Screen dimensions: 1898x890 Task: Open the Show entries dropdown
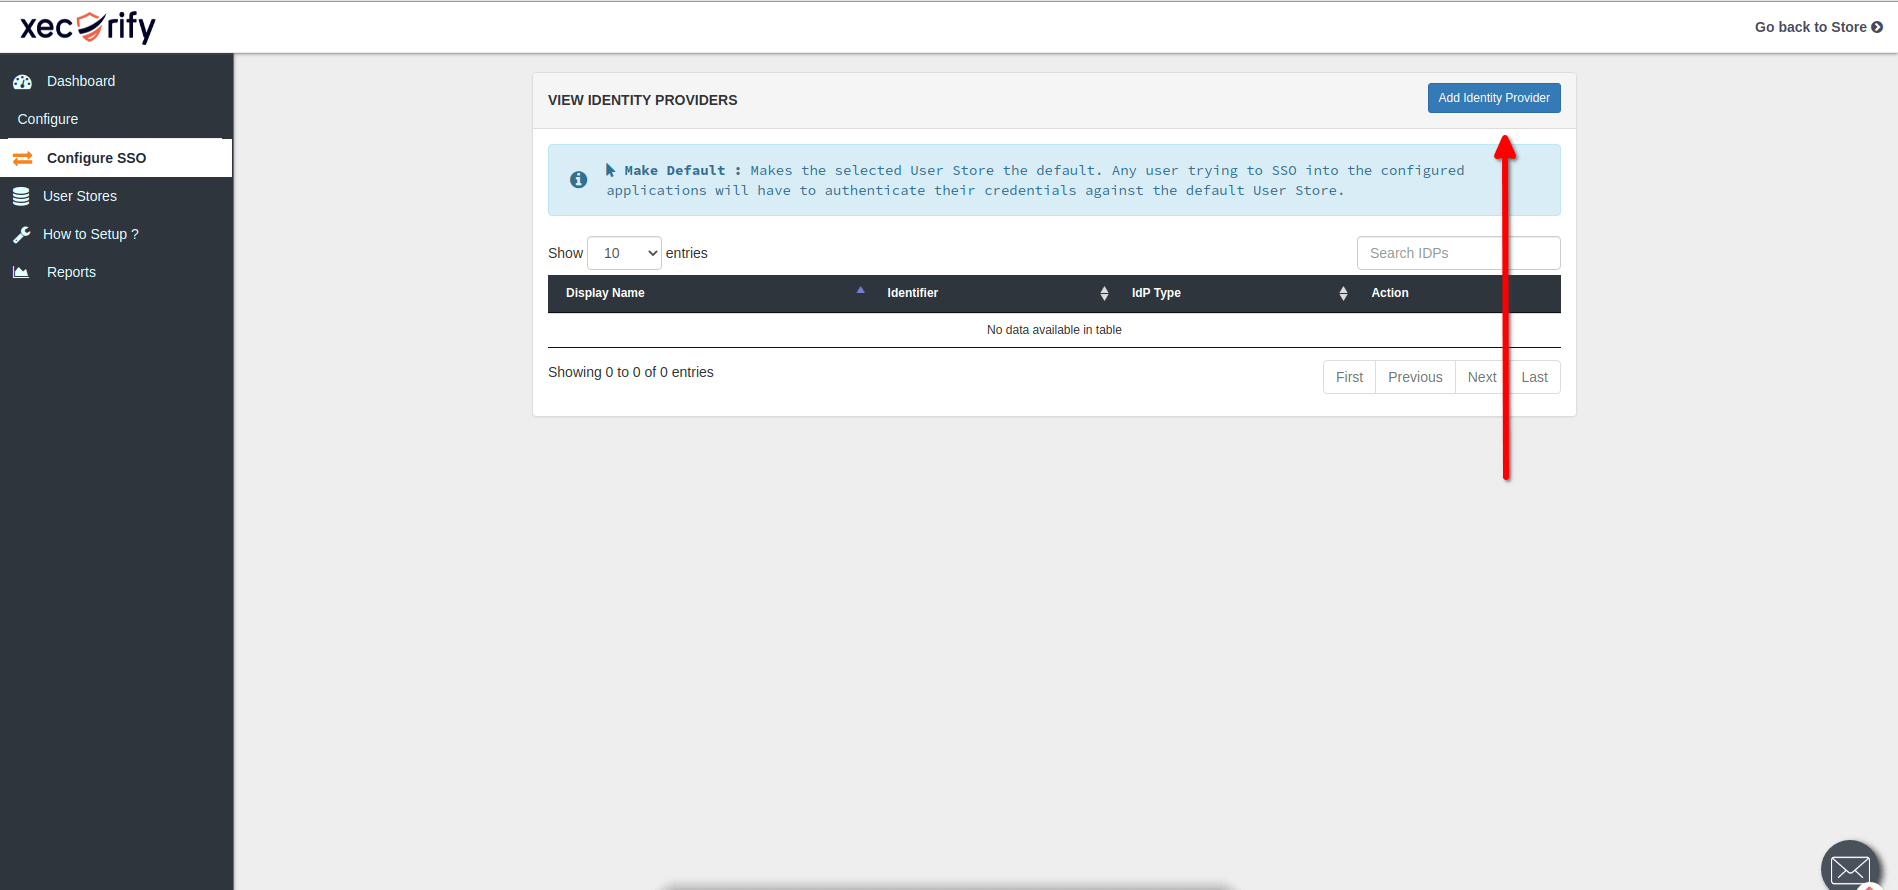pos(624,253)
